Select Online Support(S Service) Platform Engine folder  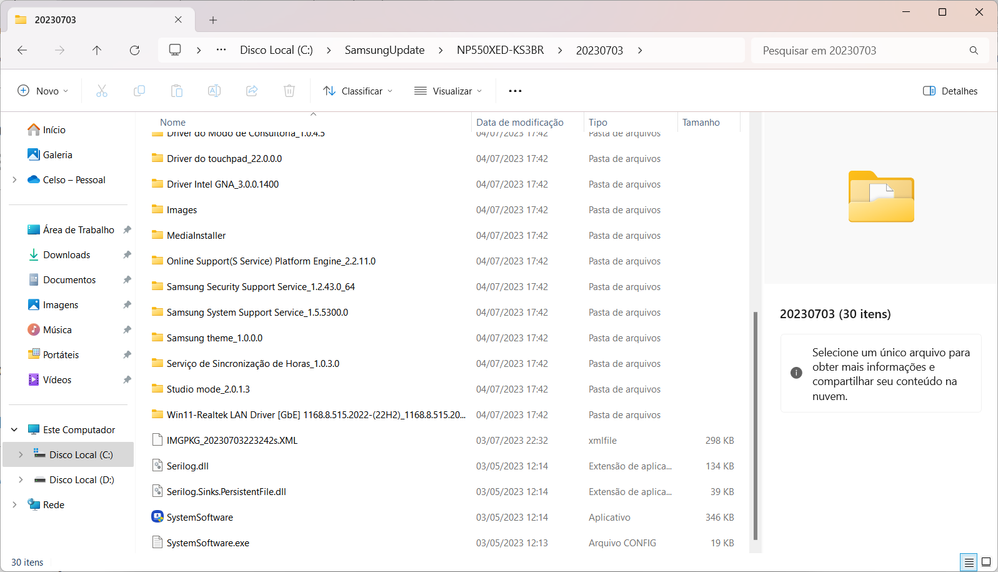(271, 262)
